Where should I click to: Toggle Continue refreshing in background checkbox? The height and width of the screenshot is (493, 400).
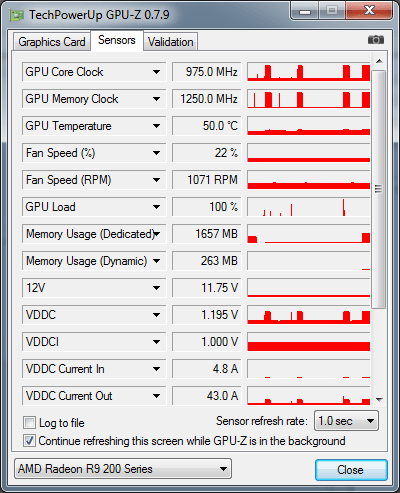click(x=29, y=441)
